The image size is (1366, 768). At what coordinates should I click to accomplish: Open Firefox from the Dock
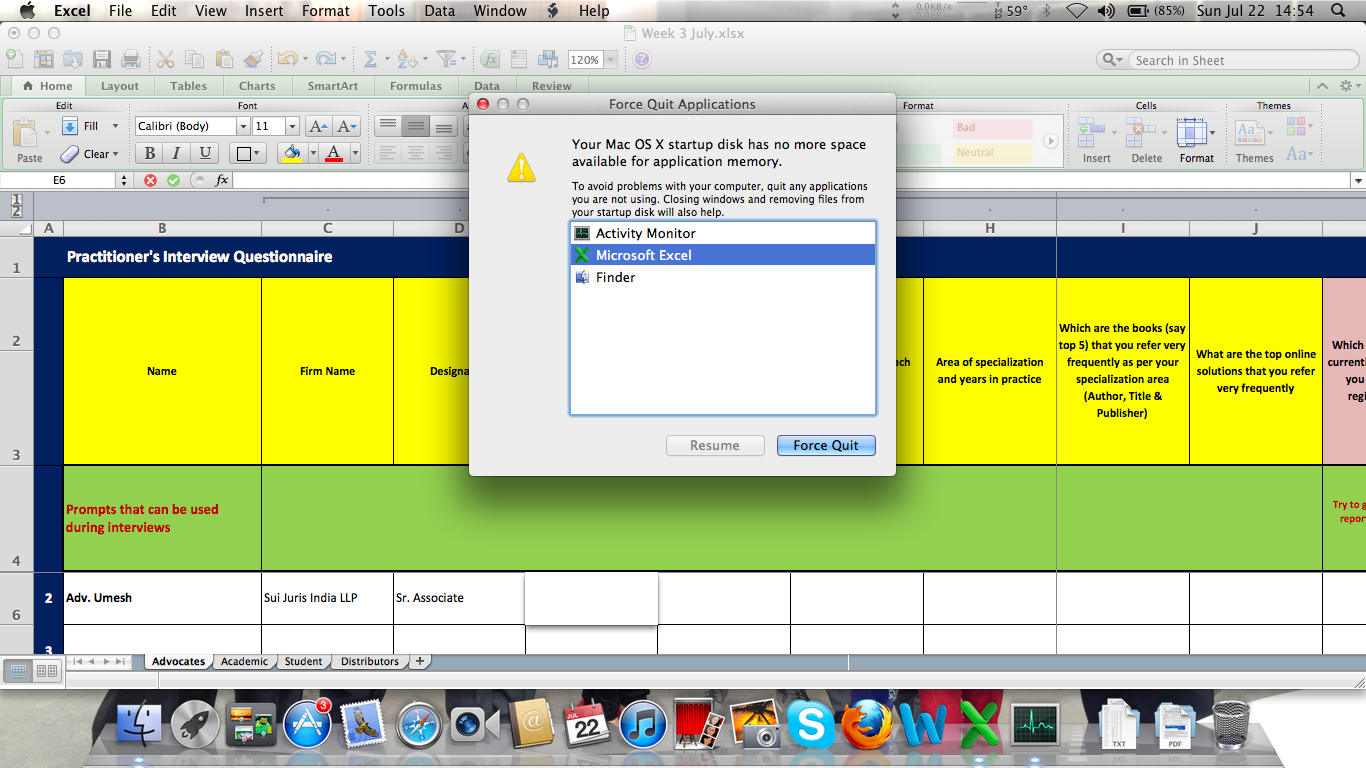[866, 724]
